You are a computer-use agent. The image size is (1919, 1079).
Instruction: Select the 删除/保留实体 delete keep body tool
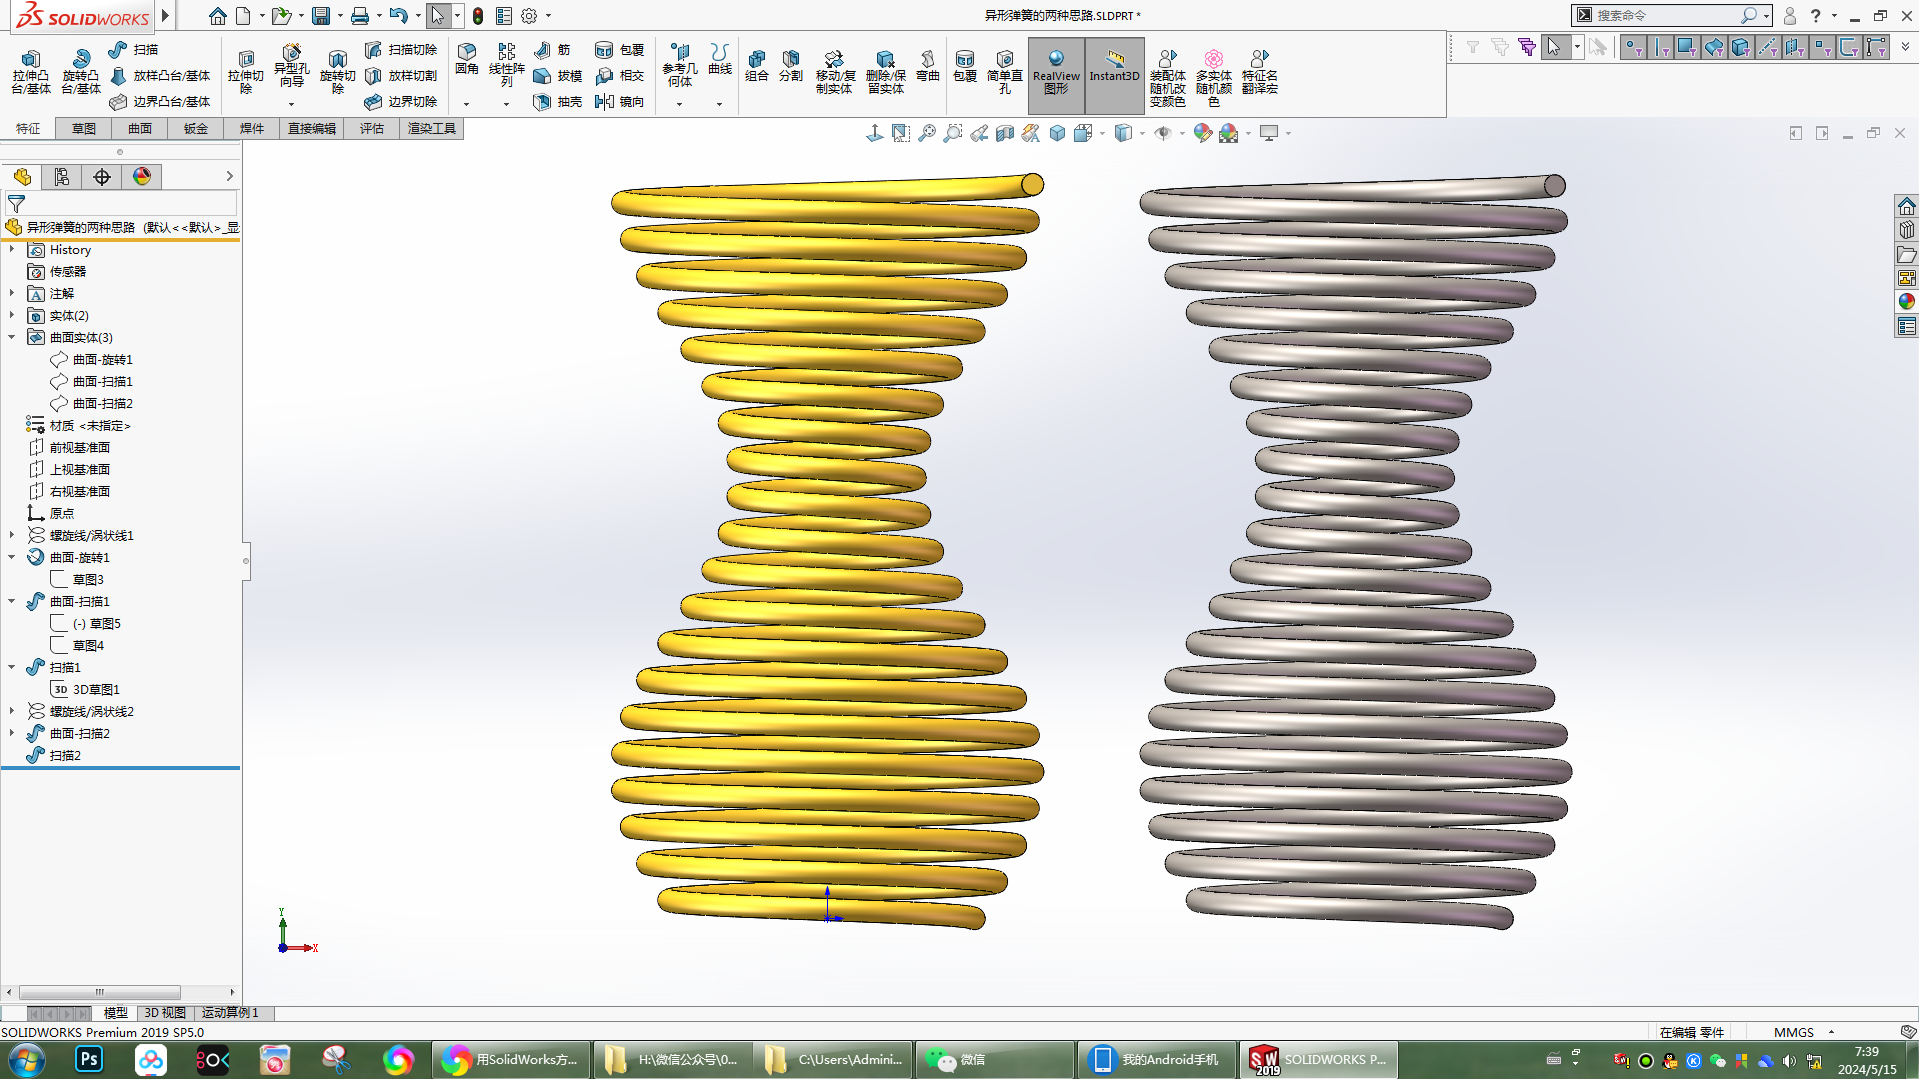pos(885,72)
